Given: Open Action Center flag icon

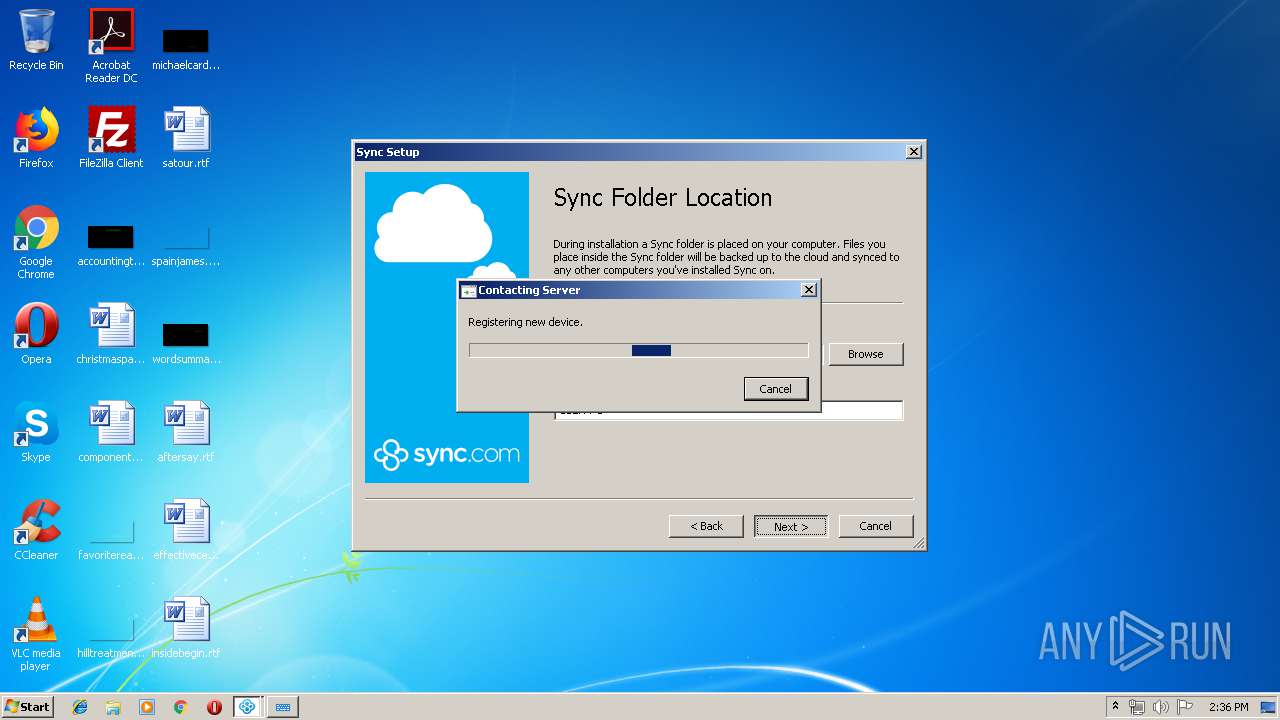Looking at the screenshot, I should (x=1185, y=707).
